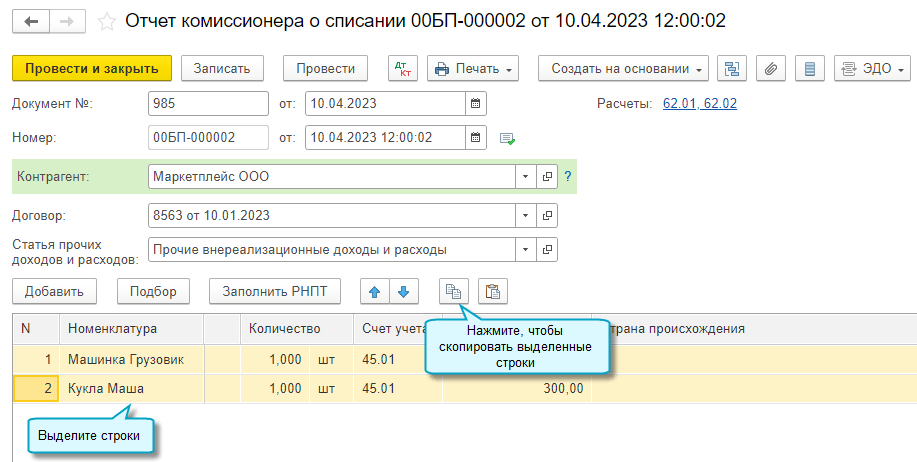Open Контрагент card with open-form icon
Image resolution: width=917 pixels, height=462 pixels.
(547, 177)
